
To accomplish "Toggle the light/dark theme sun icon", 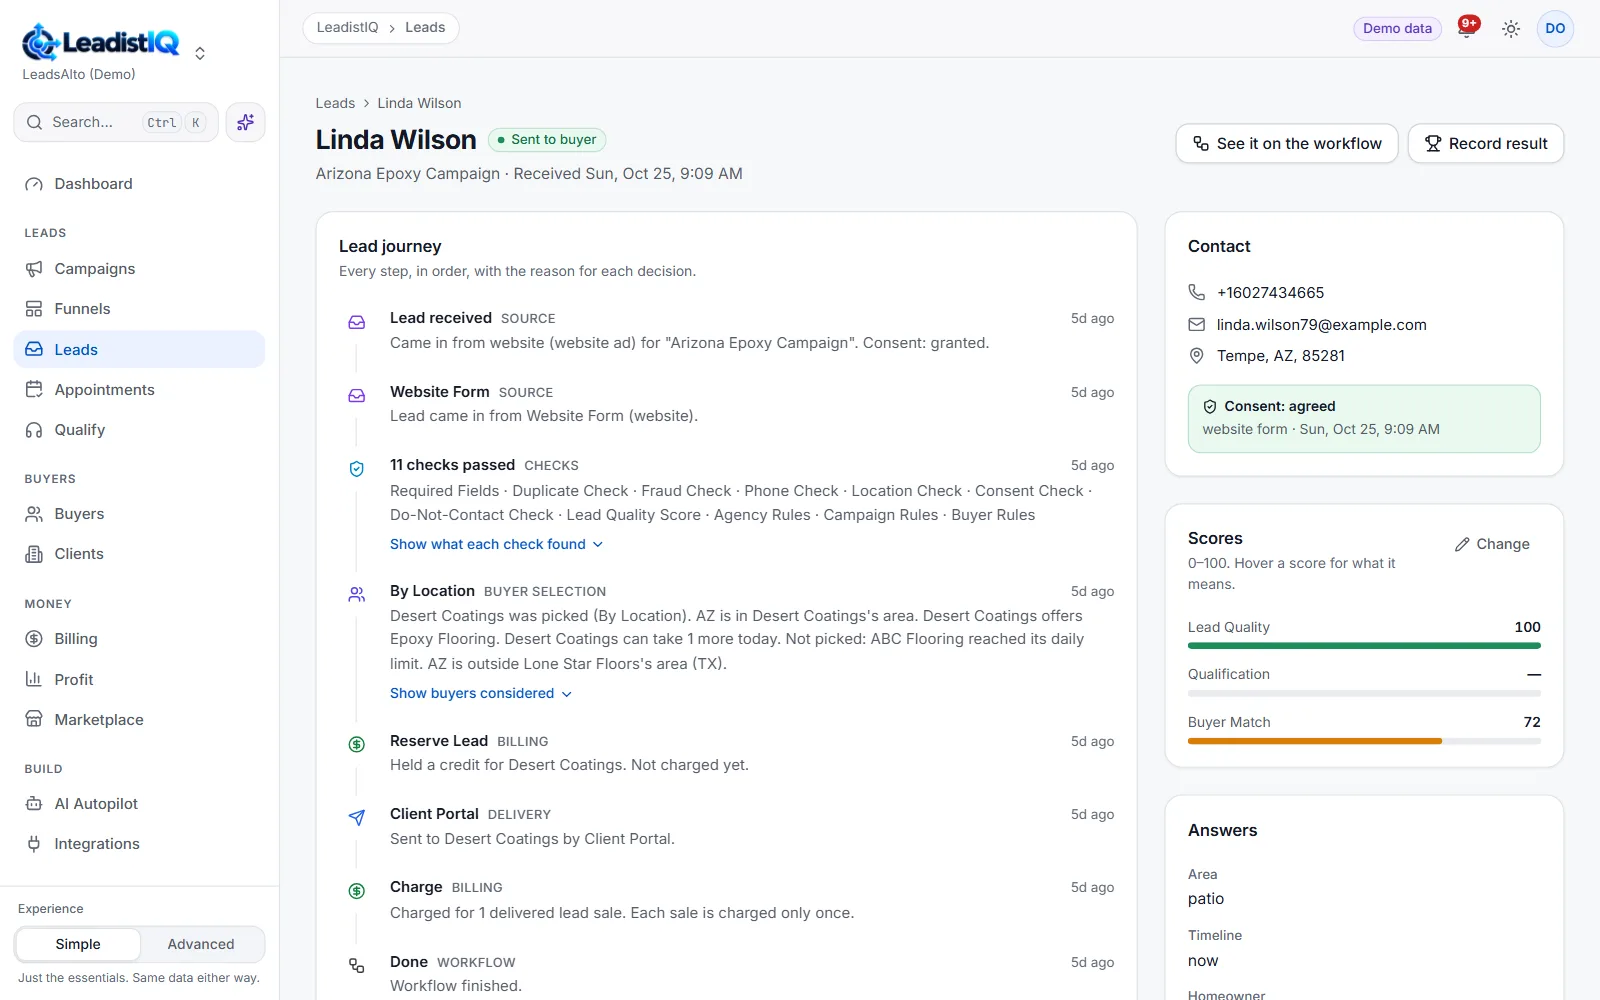I will (x=1511, y=29).
